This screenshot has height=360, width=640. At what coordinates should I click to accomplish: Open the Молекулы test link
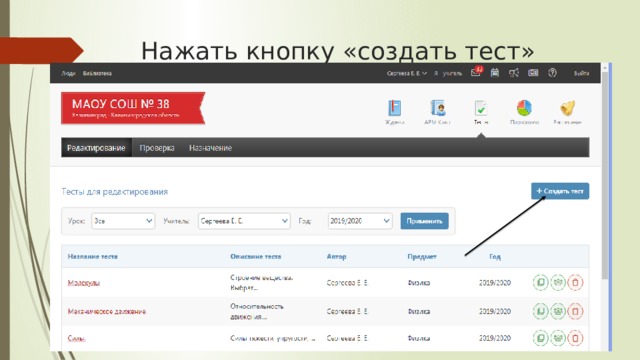point(84,282)
